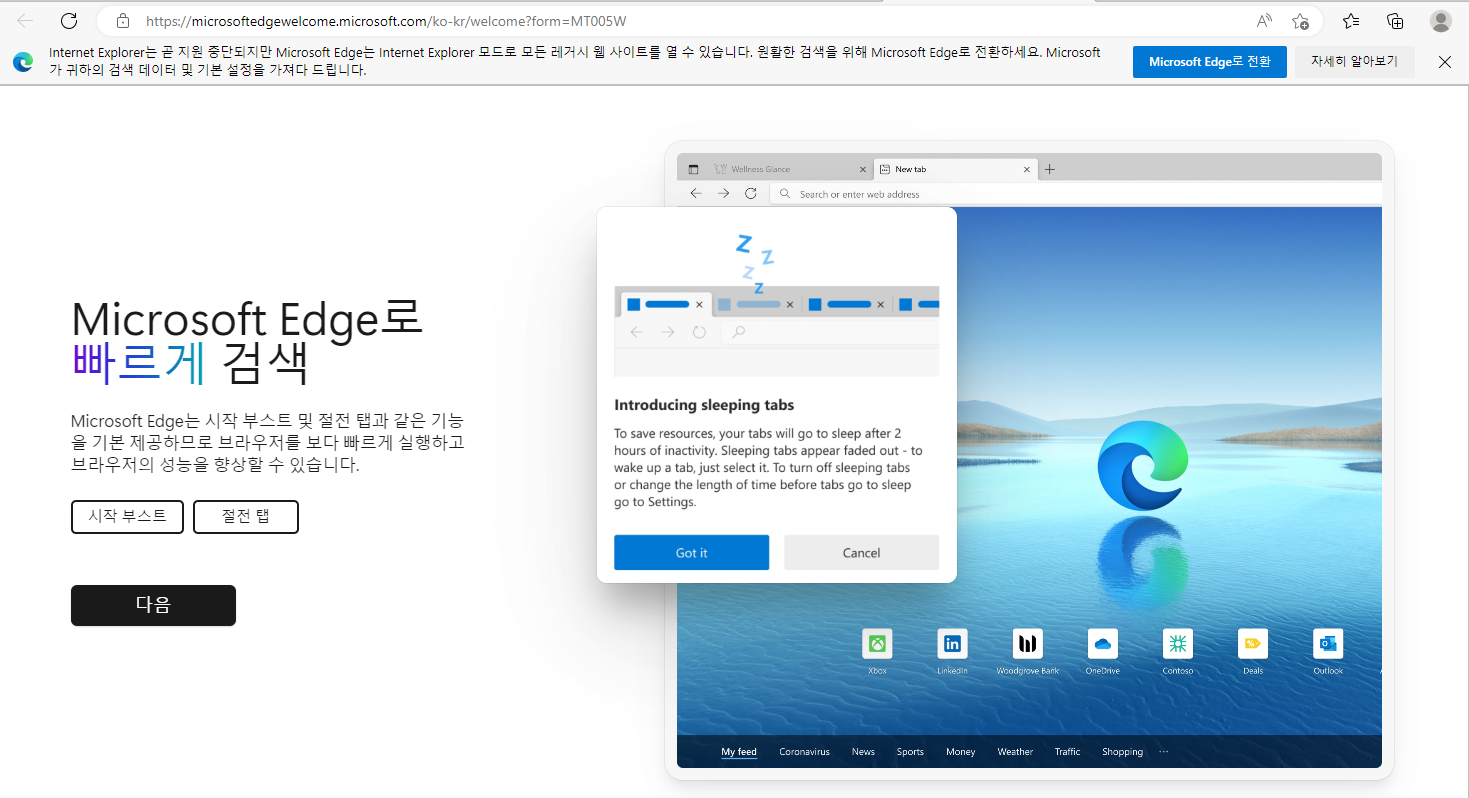Screen dimensions: 1469x798
Task: Click the 'Microsoft Edge로' headline text
Action: 248,320
